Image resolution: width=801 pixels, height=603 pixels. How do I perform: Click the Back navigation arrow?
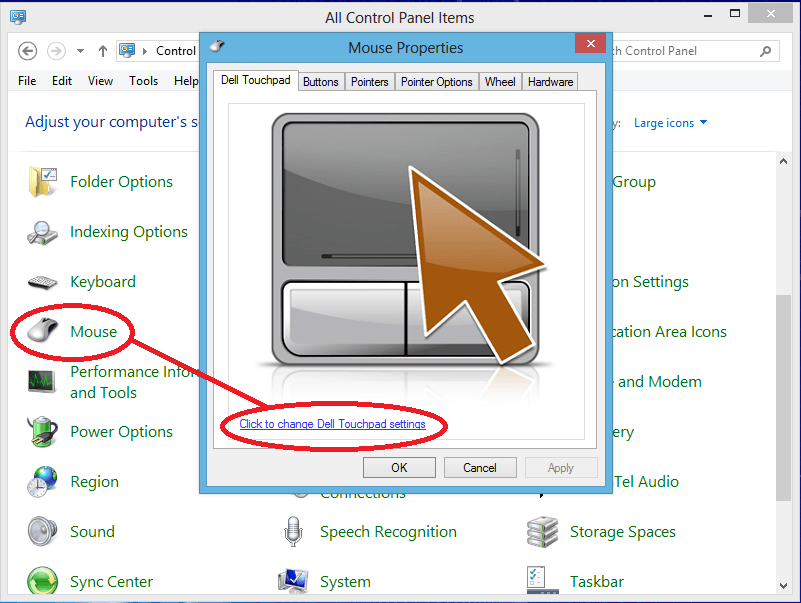[x=28, y=51]
